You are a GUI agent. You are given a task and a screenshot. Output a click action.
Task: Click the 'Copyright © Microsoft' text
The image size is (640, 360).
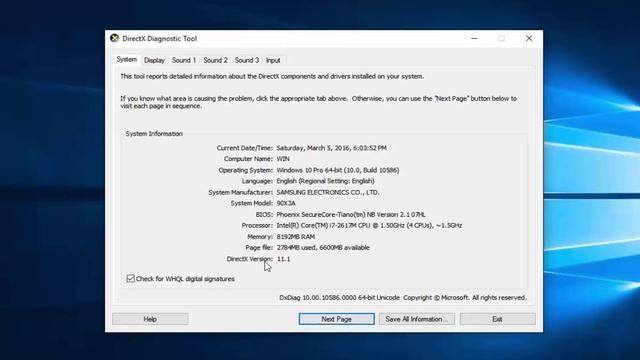(x=436, y=298)
